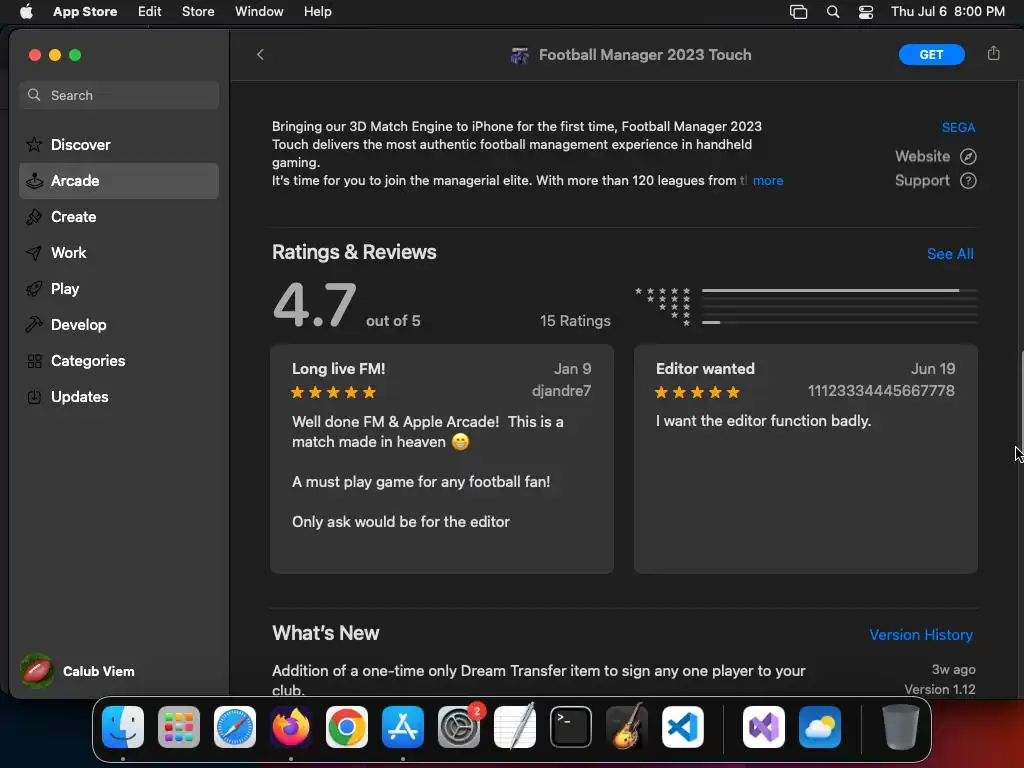Click the Website link text
Image resolution: width=1024 pixels, height=768 pixels.
click(922, 157)
